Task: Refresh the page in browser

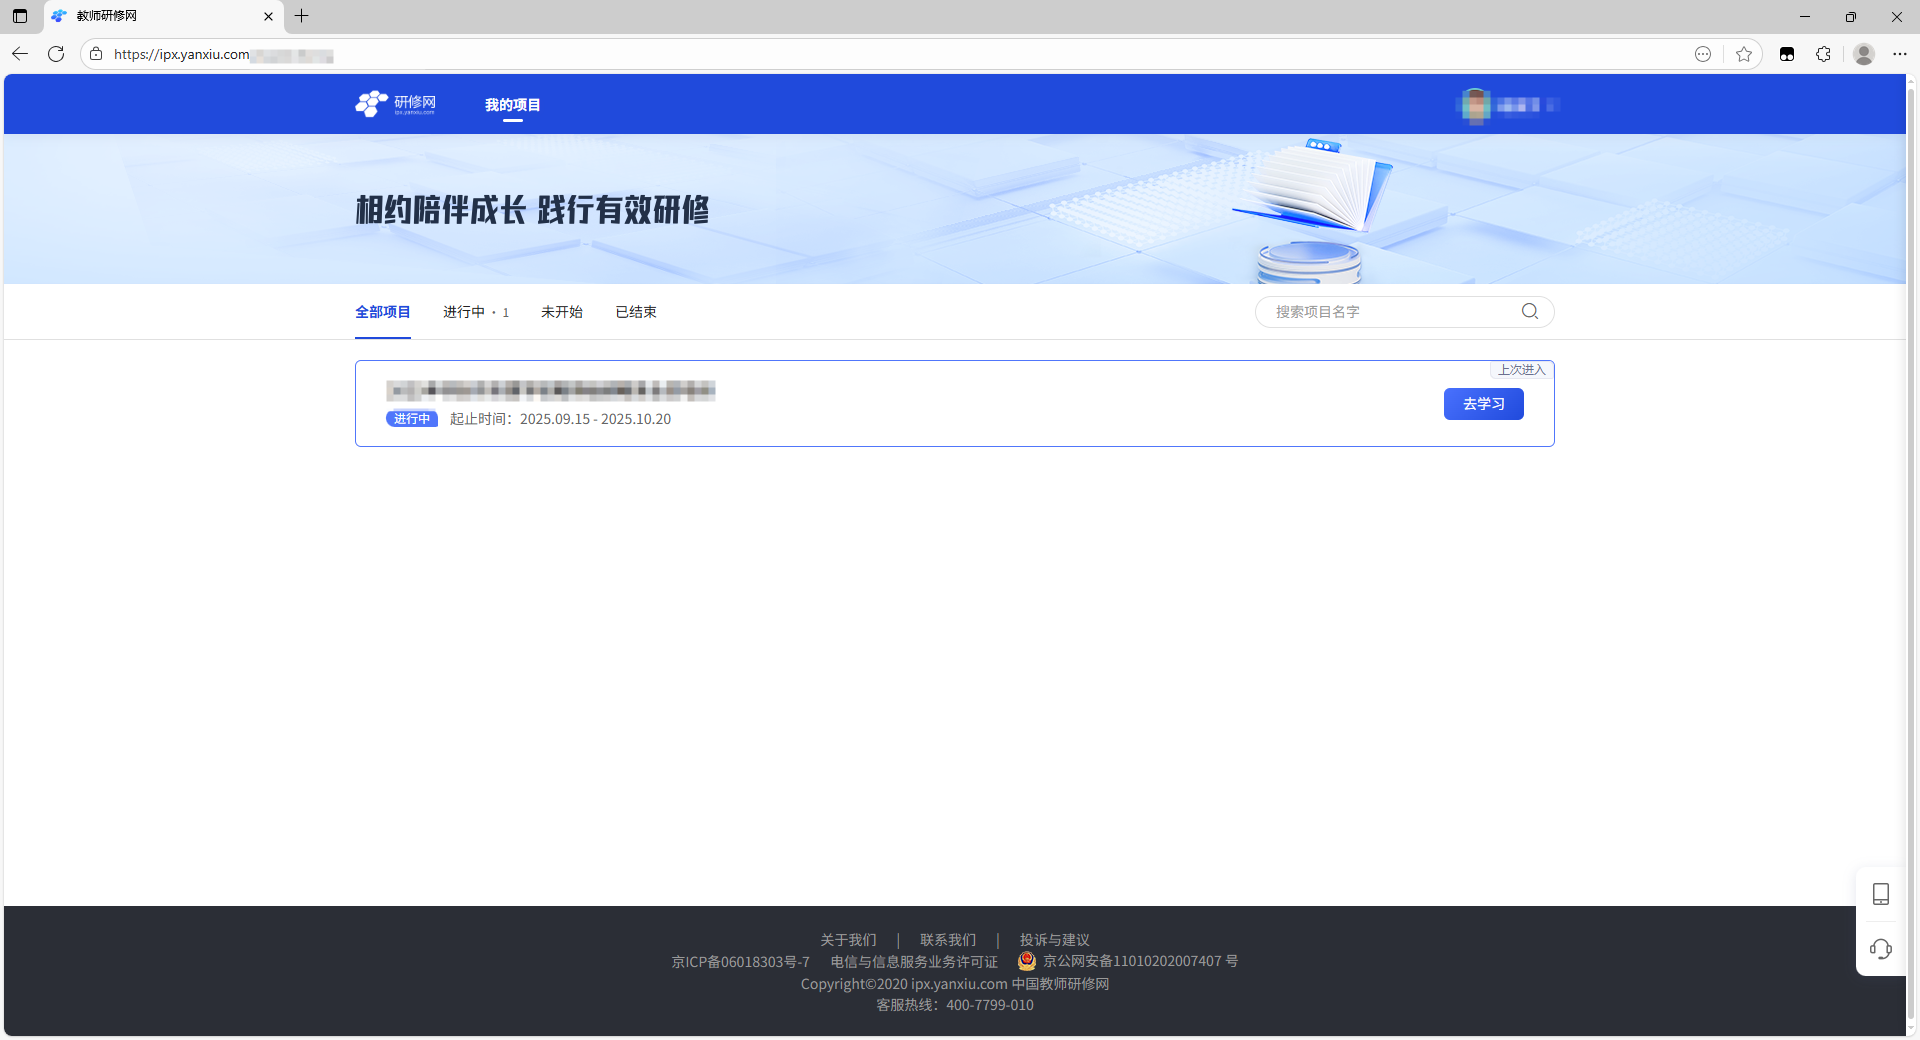Action: pyautogui.click(x=56, y=54)
